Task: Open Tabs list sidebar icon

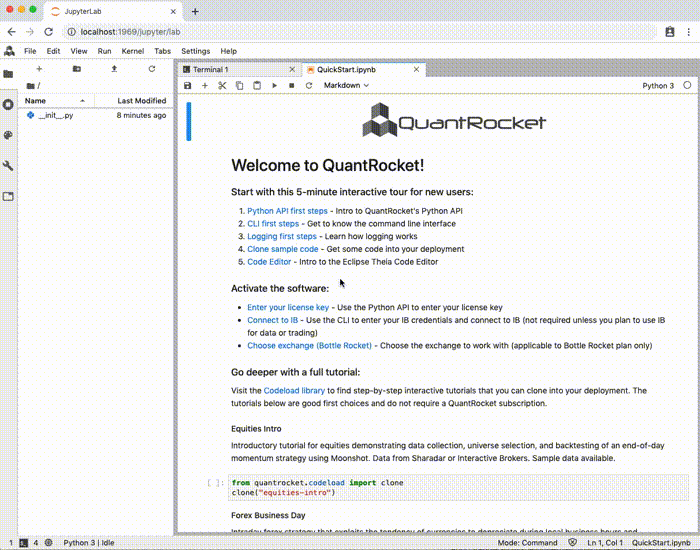Action: point(8,196)
